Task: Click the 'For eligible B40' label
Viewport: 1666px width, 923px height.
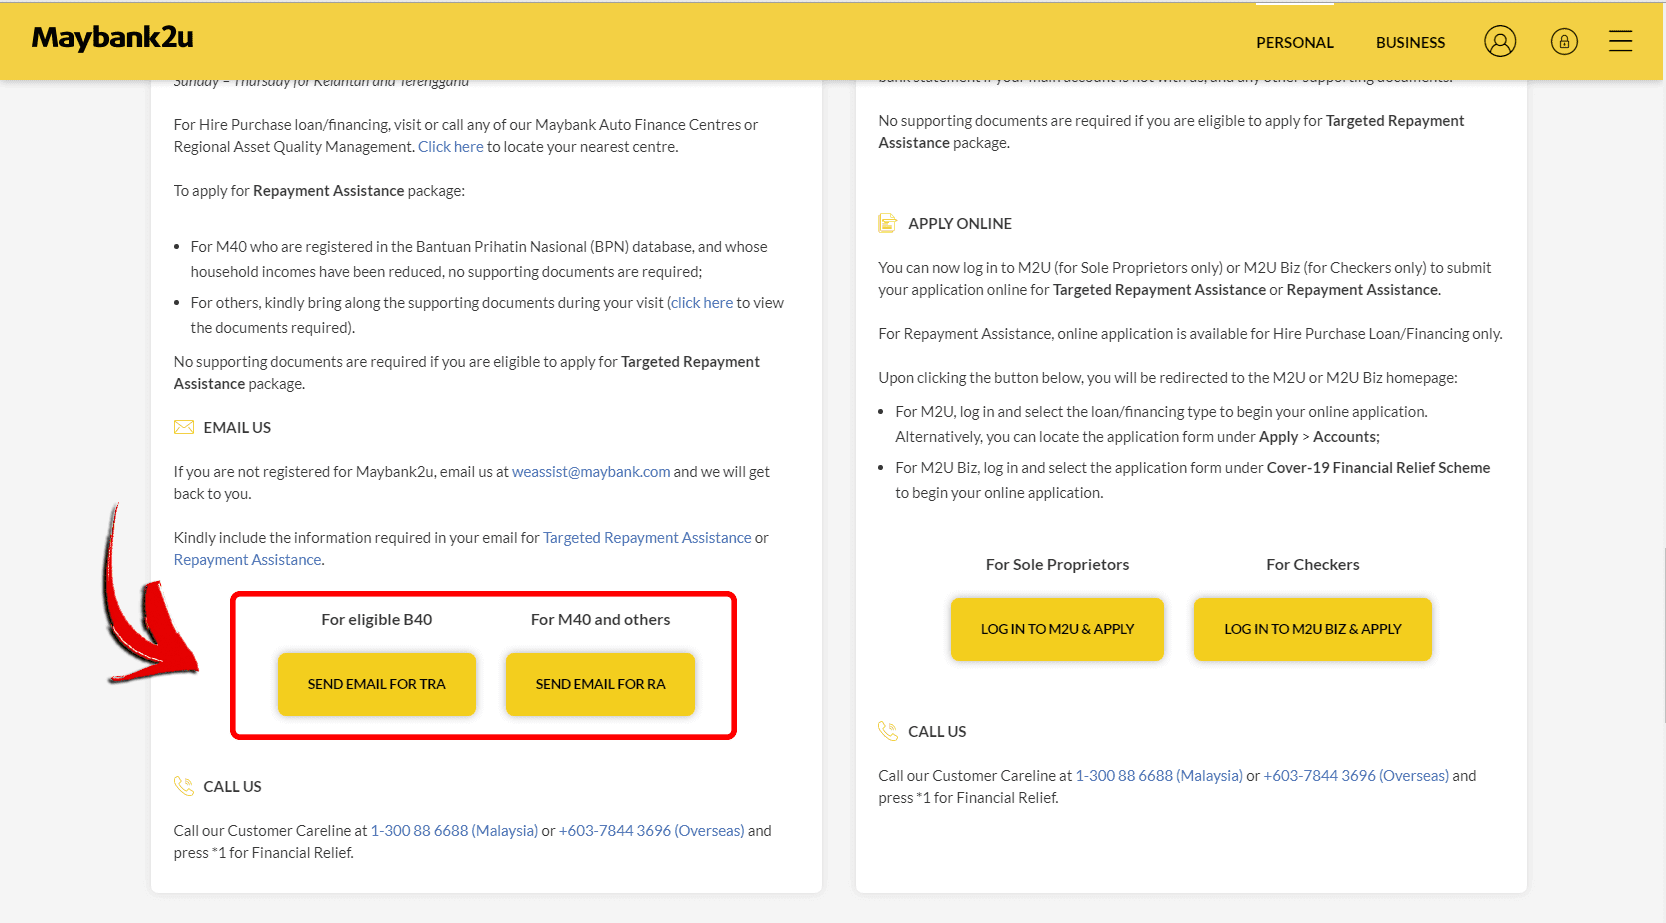Action: [x=377, y=620]
